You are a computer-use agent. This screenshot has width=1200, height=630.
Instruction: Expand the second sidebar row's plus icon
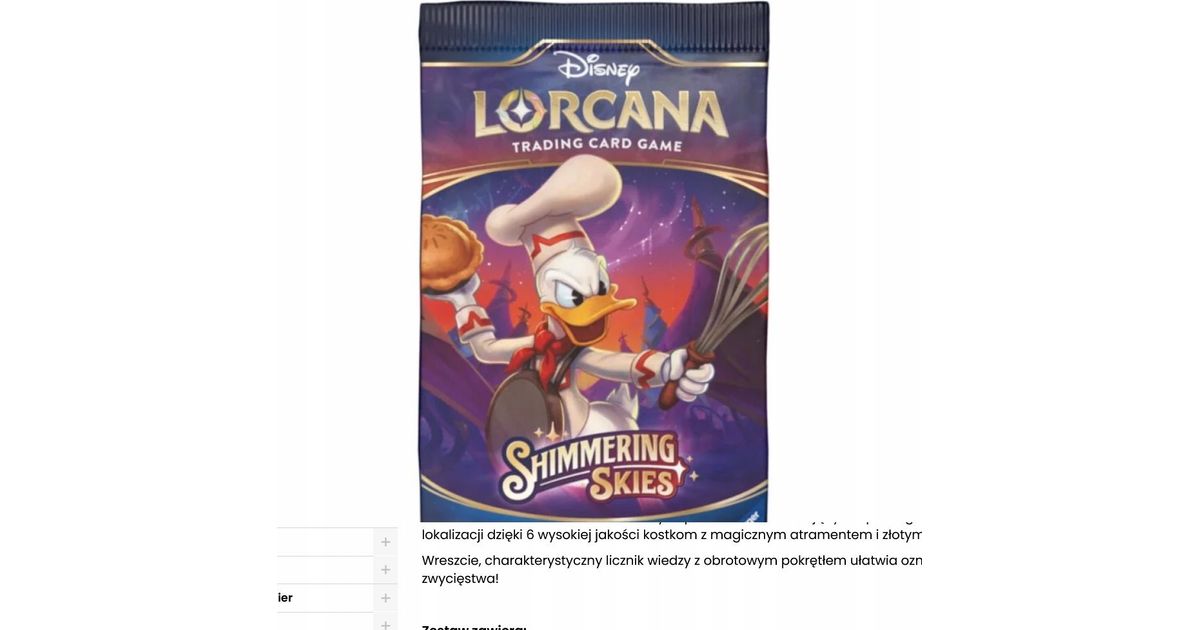coord(385,569)
